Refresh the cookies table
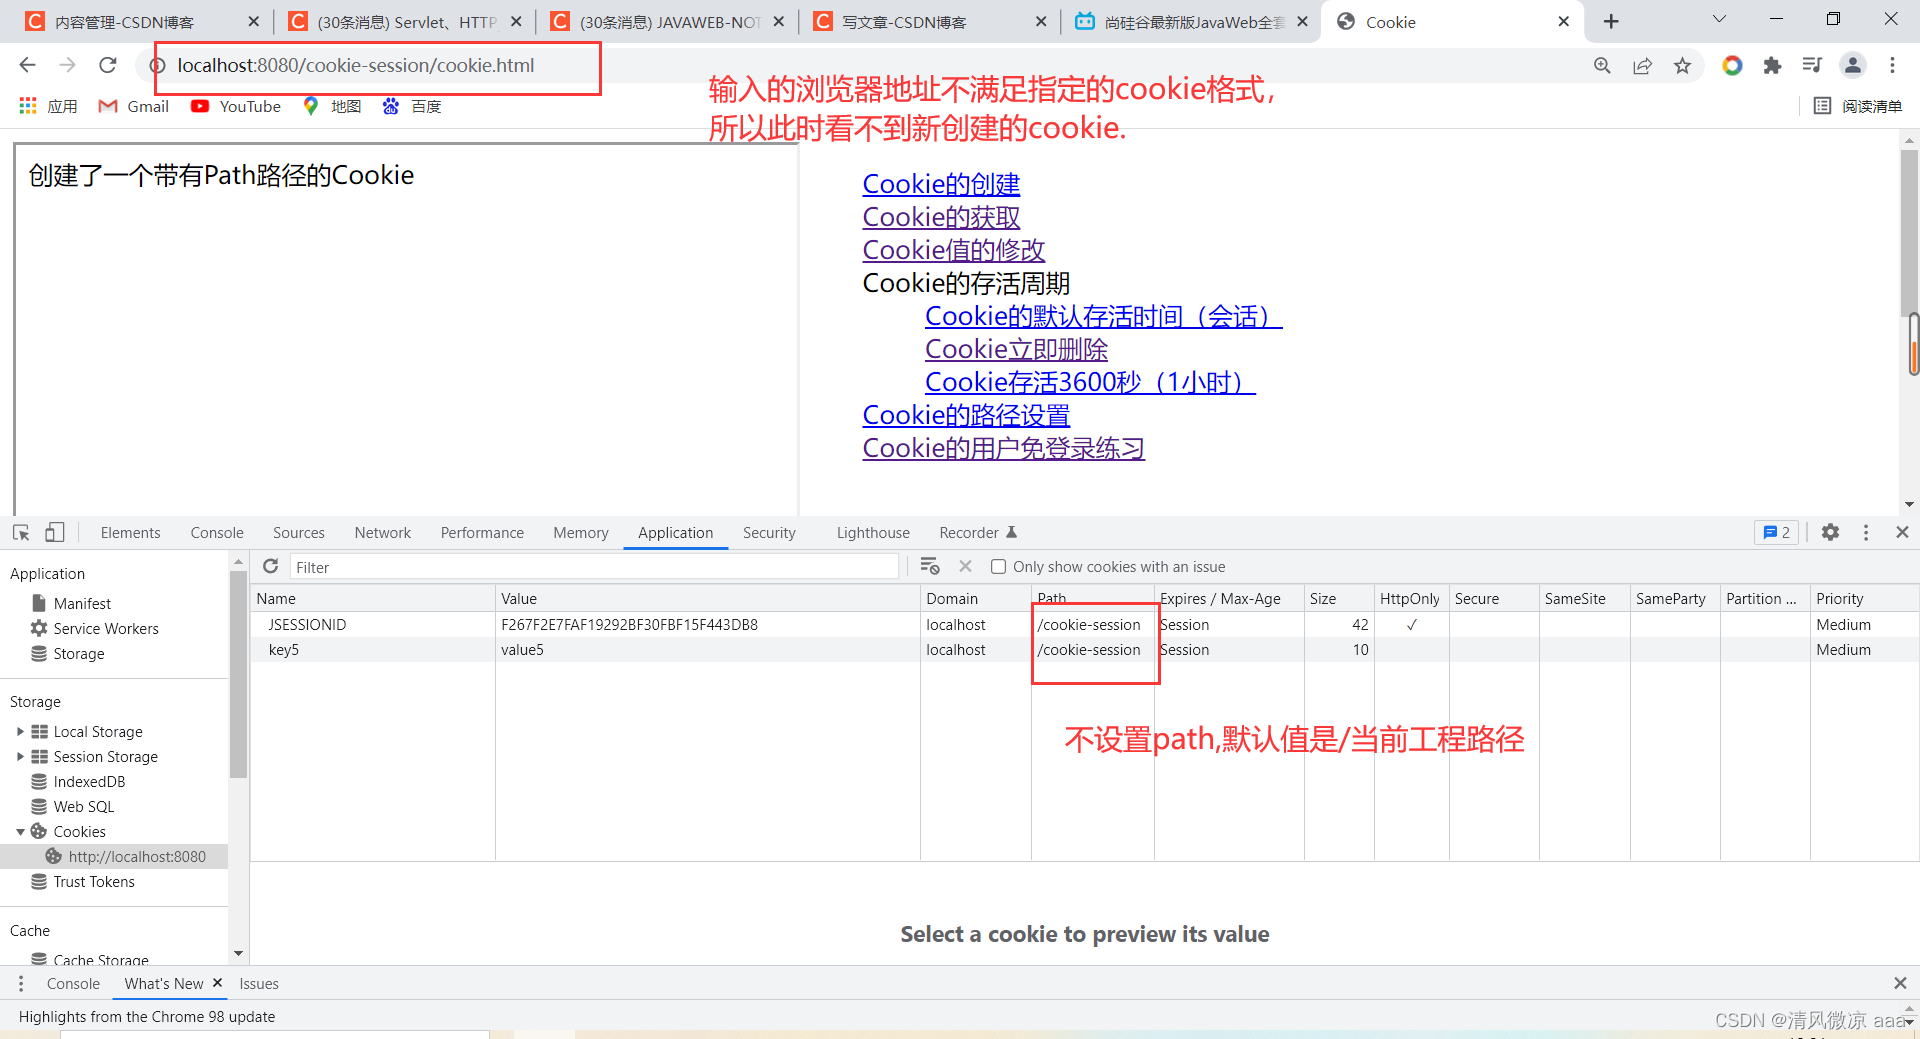 pos(270,566)
